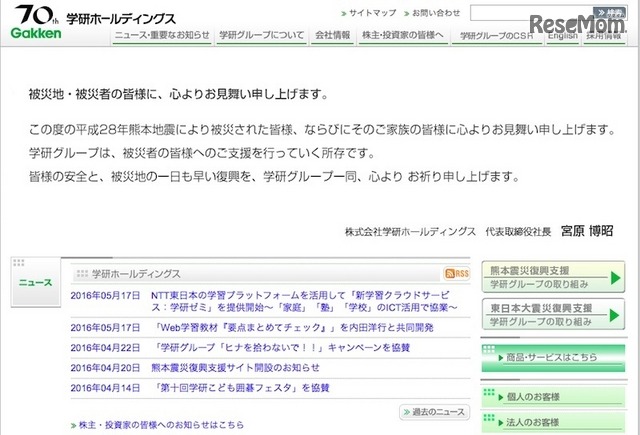Click the 過去のニュース button

click(x=434, y=412)
